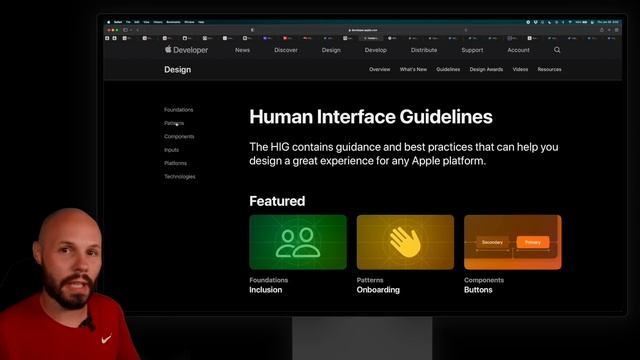The height and width of the screenshot is (360, 640).
Task: Click the Onboarding title link
Action: click(378, 290)
